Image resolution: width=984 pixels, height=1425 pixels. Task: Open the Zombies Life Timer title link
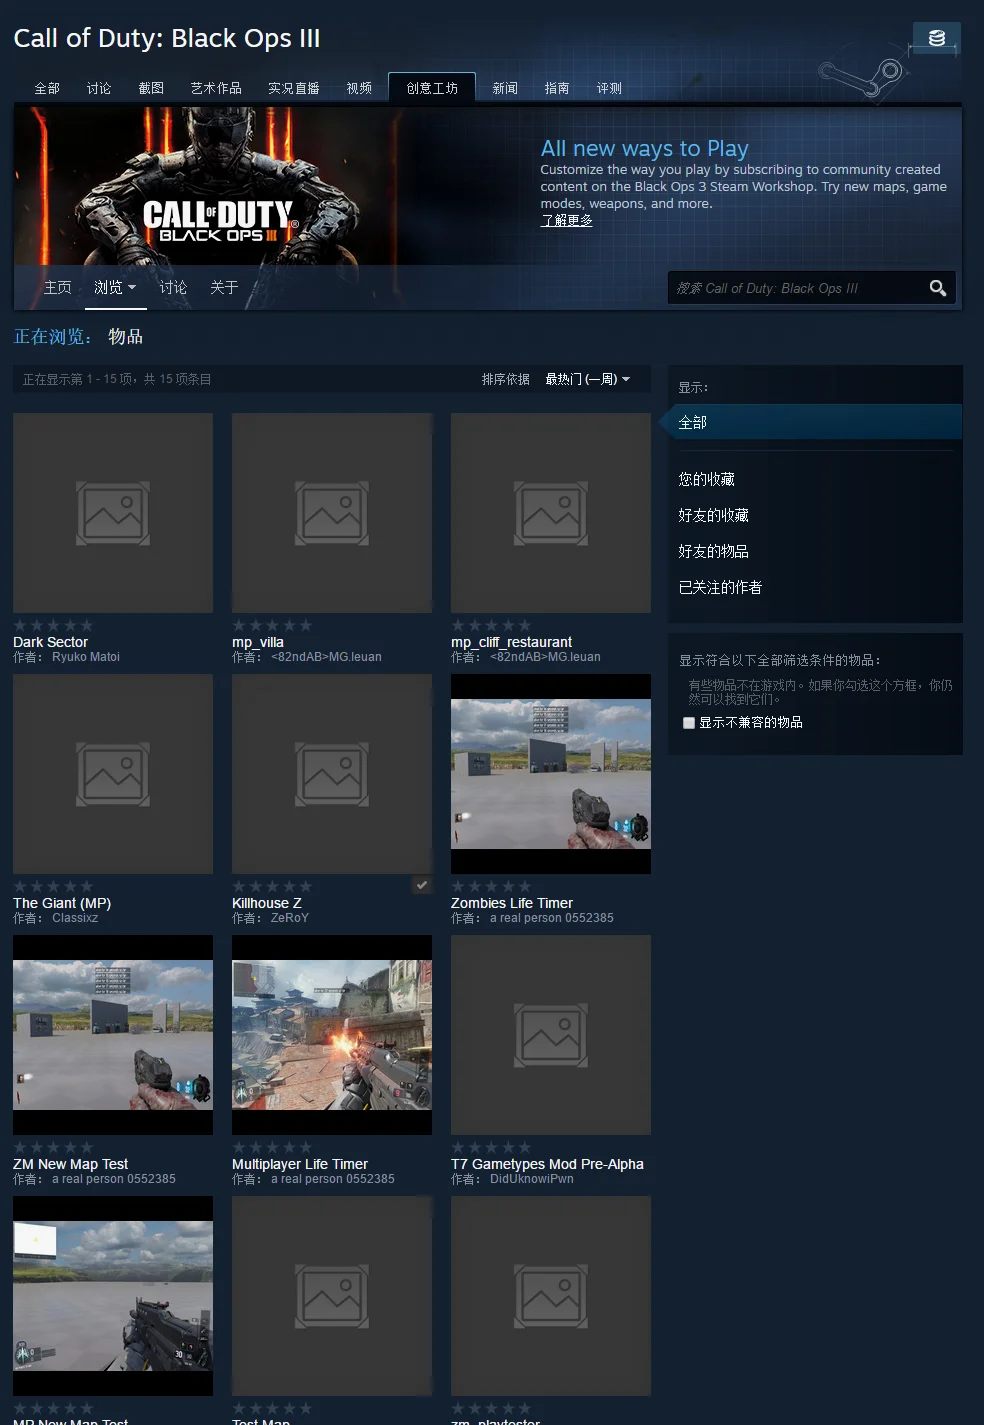tap(512, 903)
